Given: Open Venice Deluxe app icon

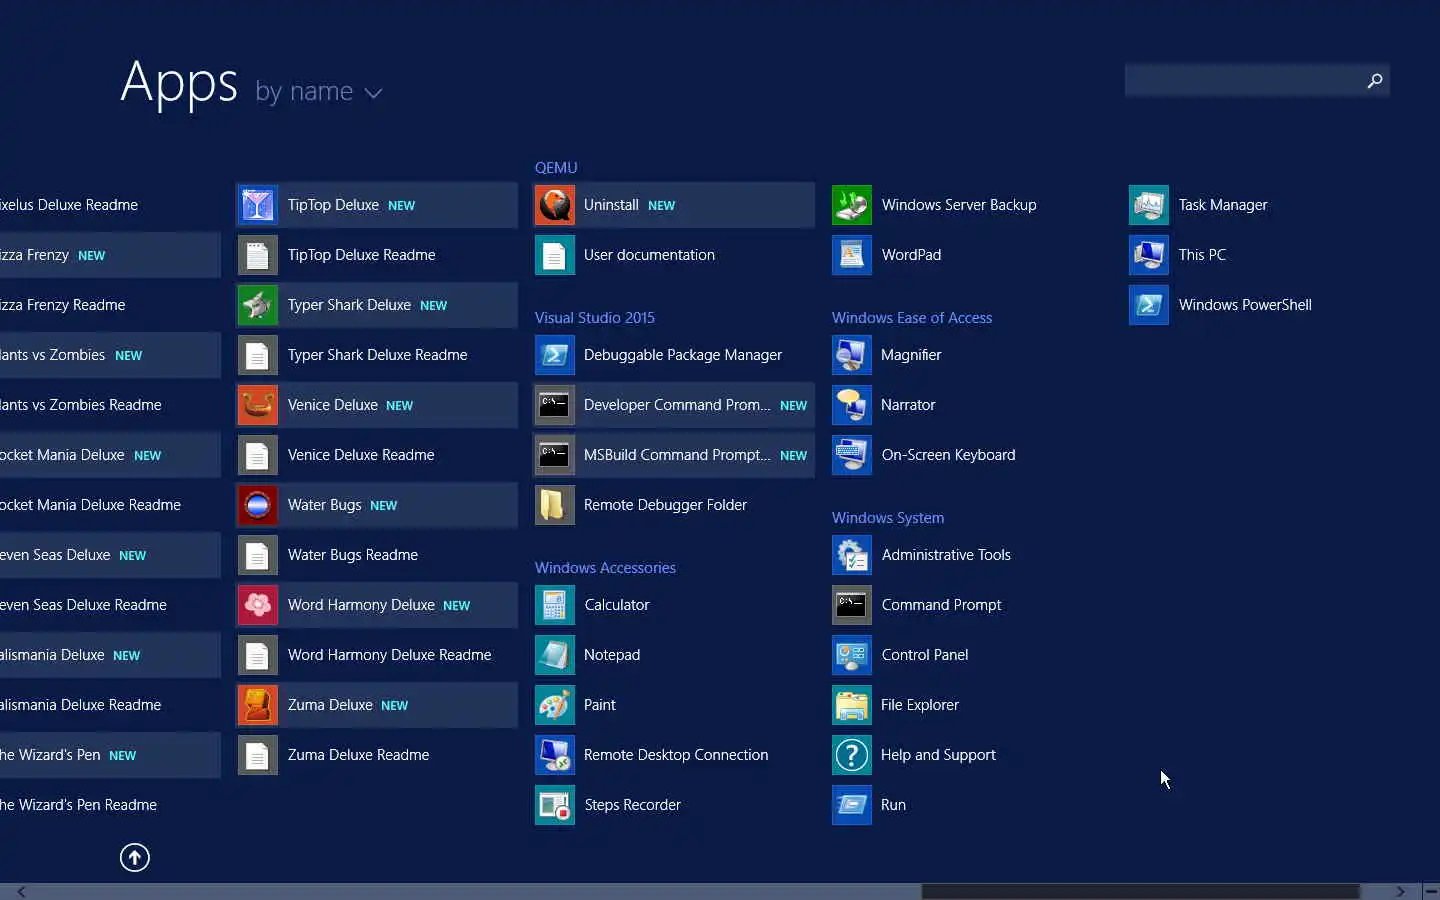Looking at the screenshot, I should coord(257,405).
